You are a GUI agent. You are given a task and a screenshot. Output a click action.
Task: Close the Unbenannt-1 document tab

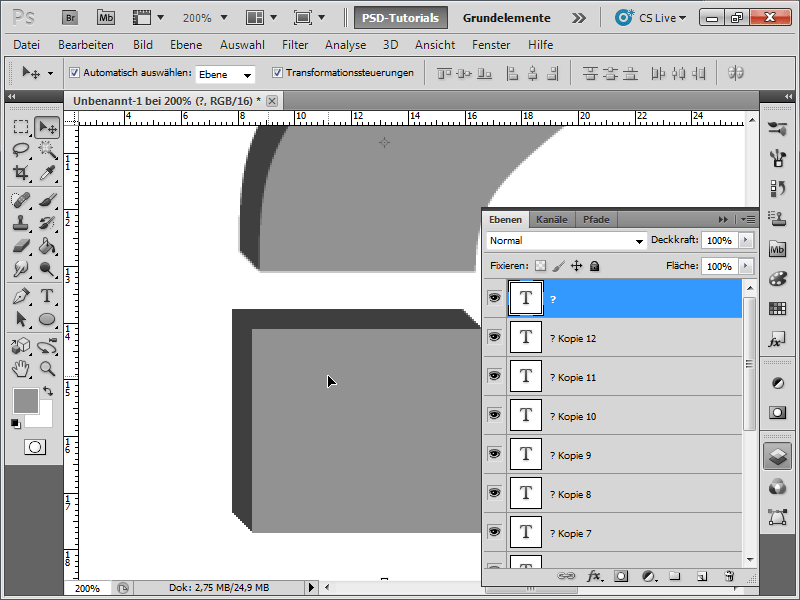pos(272,101)
